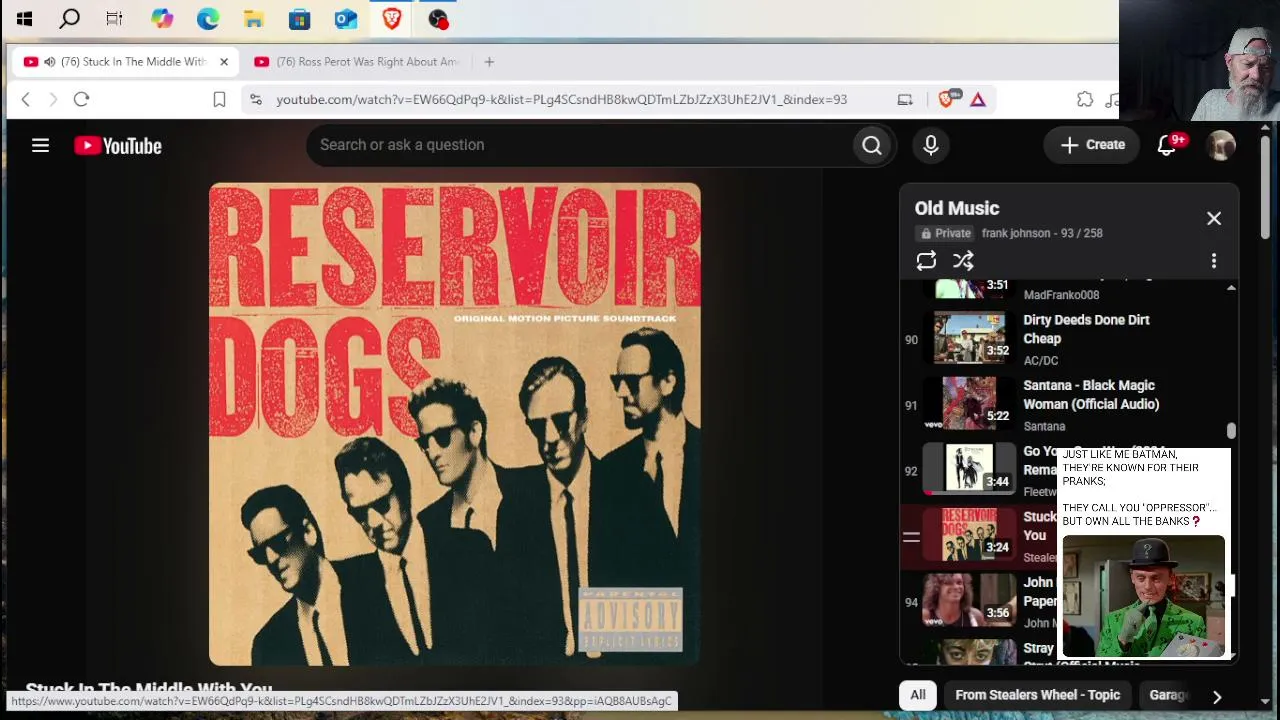The width and height of the screenshot is (1280, 720).
Task: Open File Explorer from the taskbar
Action: 254,18
